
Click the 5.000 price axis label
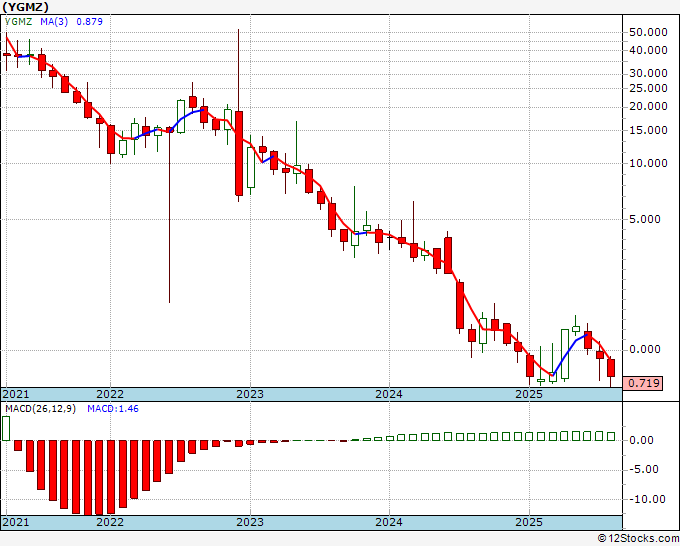645,219
